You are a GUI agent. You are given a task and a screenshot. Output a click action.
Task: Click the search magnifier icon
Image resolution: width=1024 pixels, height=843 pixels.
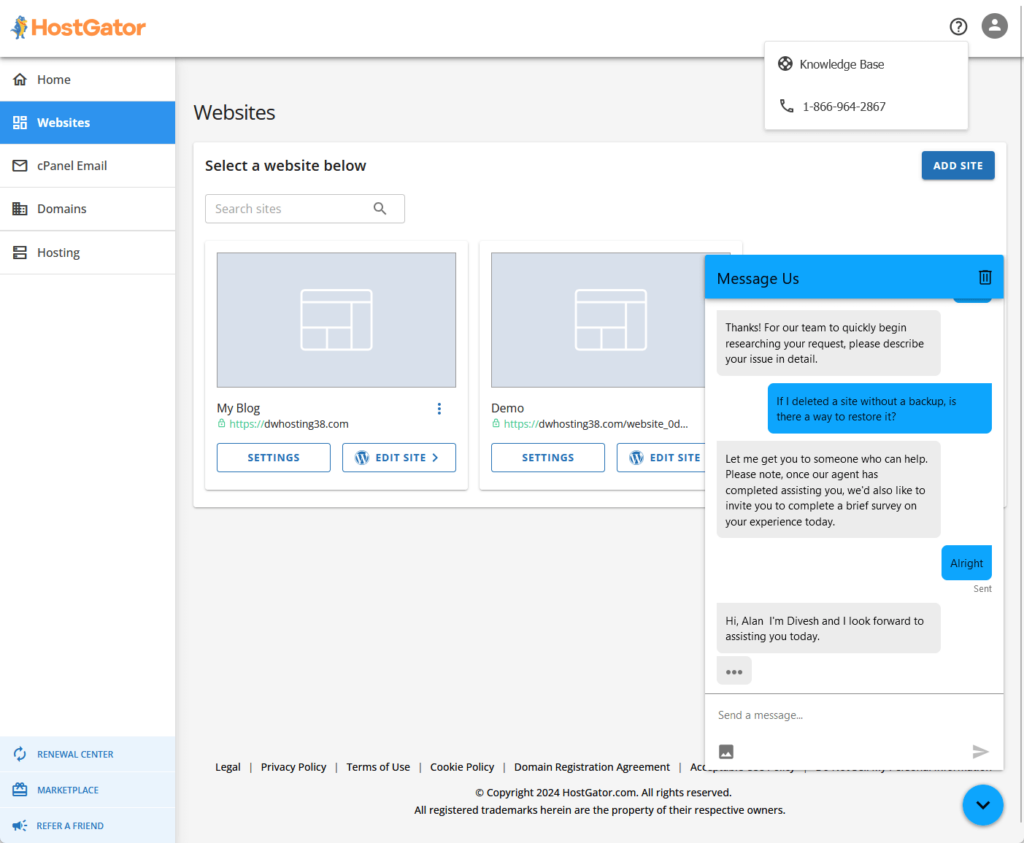(379, 209)
